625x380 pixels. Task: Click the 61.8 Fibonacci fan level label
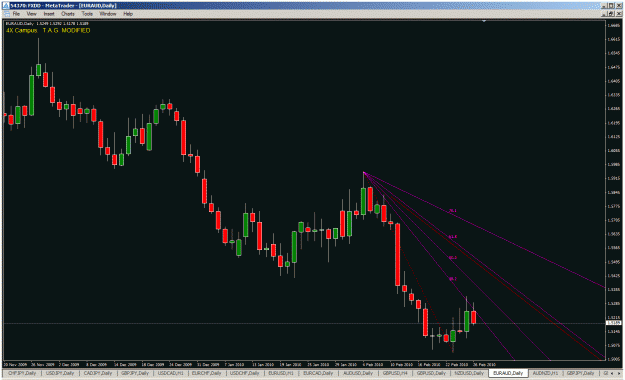point(453,236)
